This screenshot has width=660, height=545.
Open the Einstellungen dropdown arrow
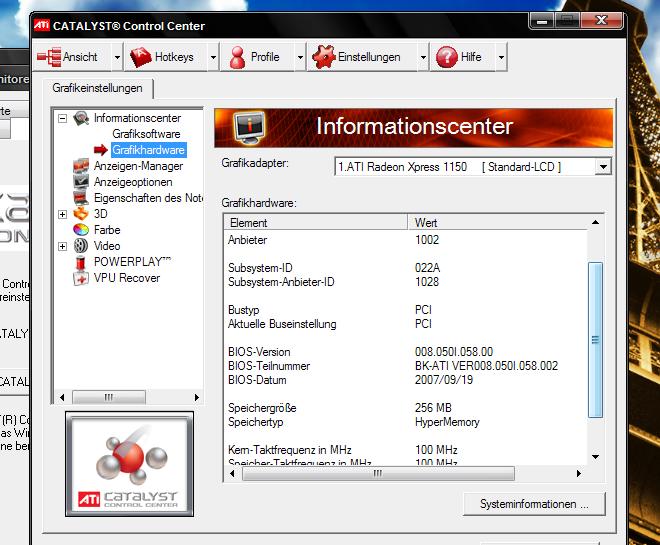coord(423,57)
